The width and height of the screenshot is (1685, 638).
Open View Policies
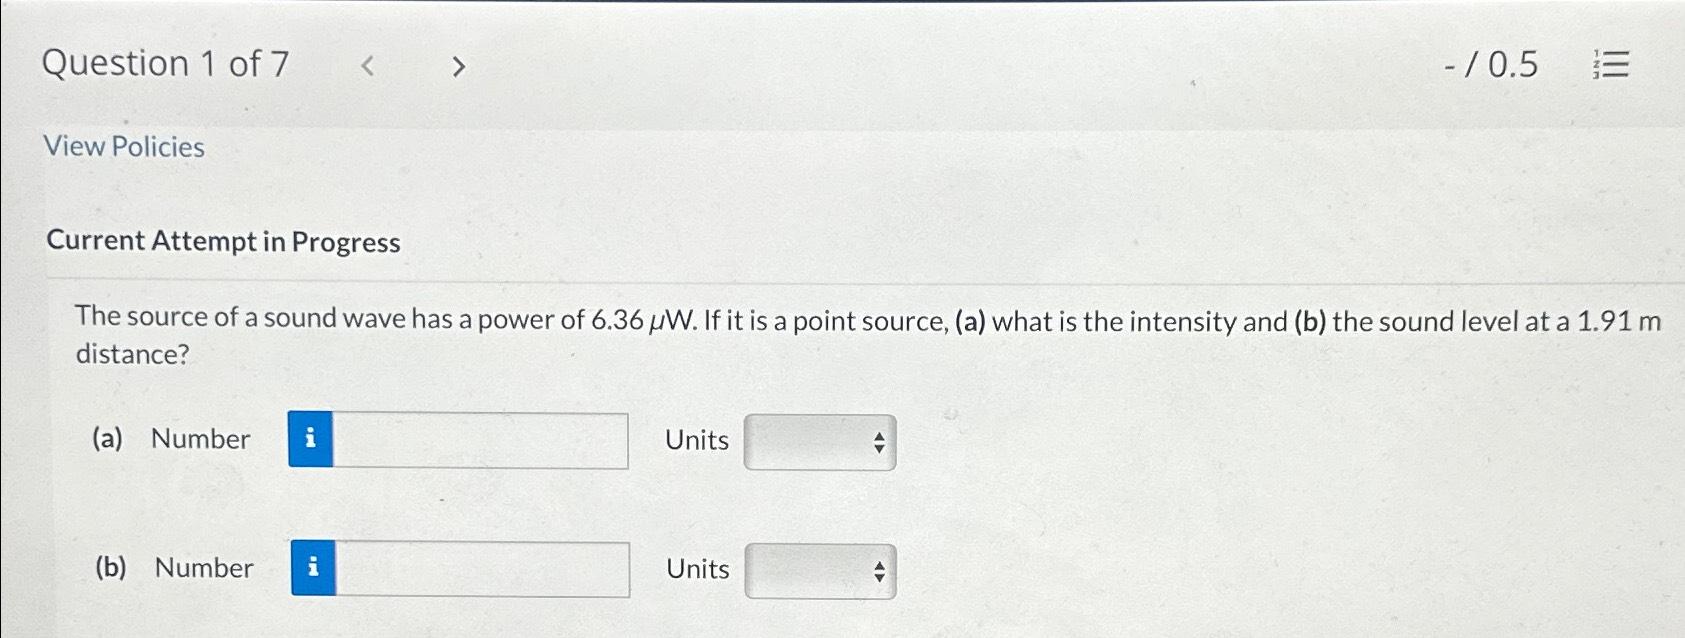124,147
